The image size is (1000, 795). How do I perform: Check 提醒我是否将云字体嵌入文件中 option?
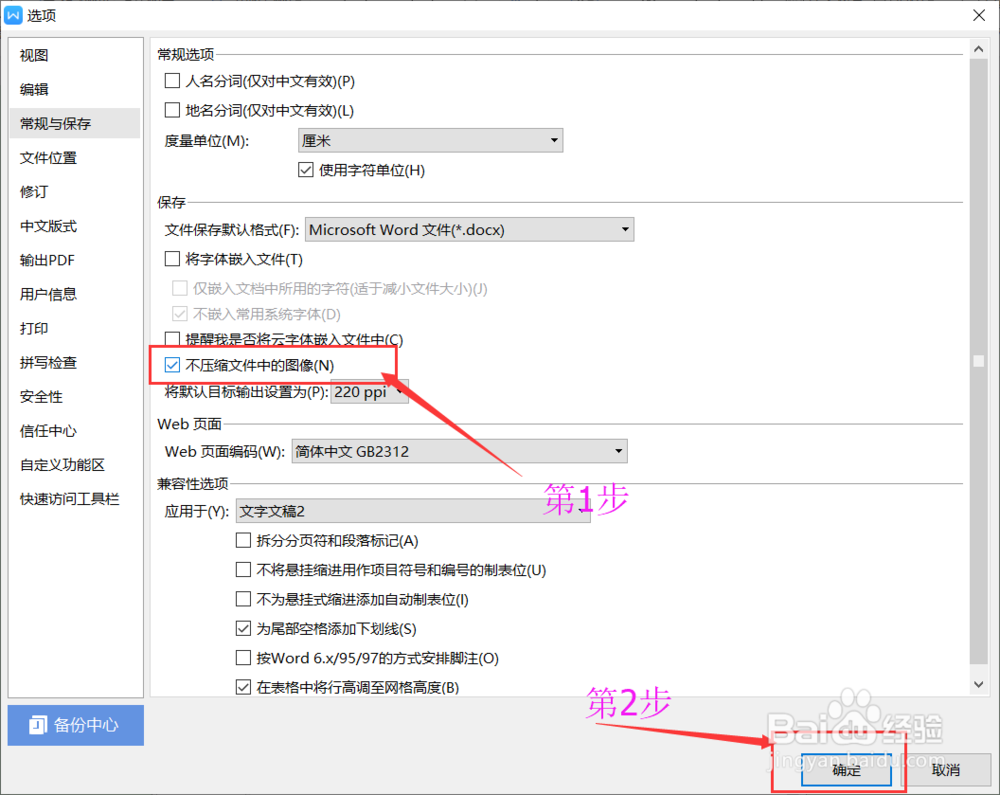(172, 339)
